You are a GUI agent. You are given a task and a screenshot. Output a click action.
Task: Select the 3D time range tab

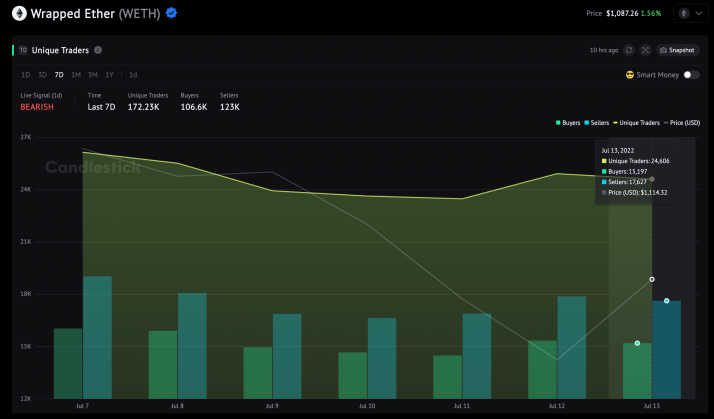[42, 75]
